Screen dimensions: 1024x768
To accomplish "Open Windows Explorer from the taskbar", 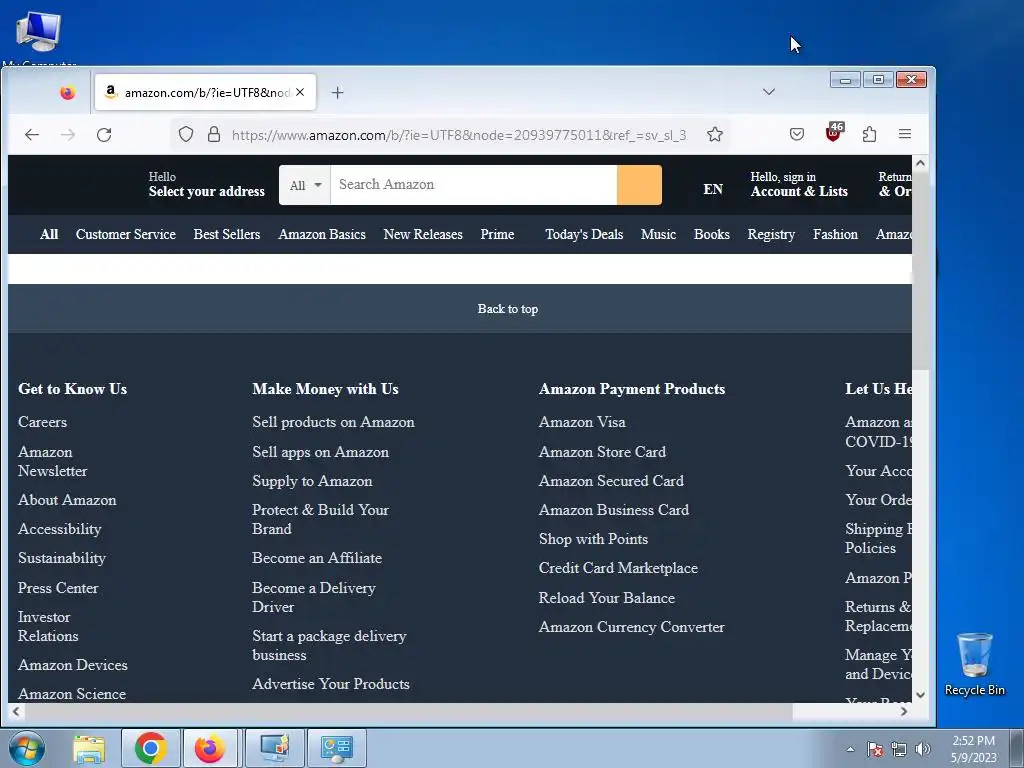I will pyautogui.click(x=89, y=748).
